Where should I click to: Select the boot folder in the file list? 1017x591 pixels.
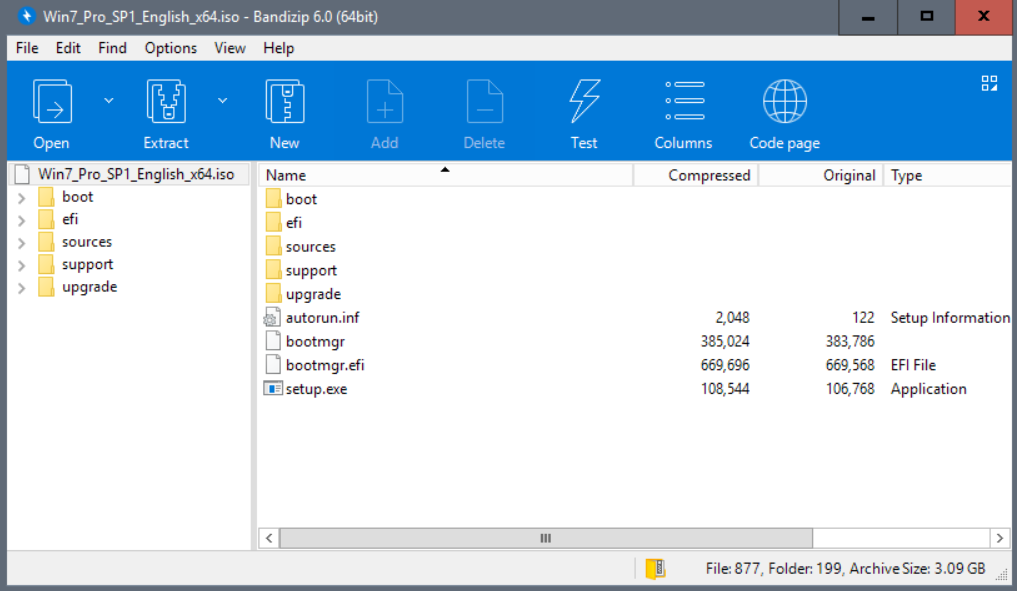point(301,199)
